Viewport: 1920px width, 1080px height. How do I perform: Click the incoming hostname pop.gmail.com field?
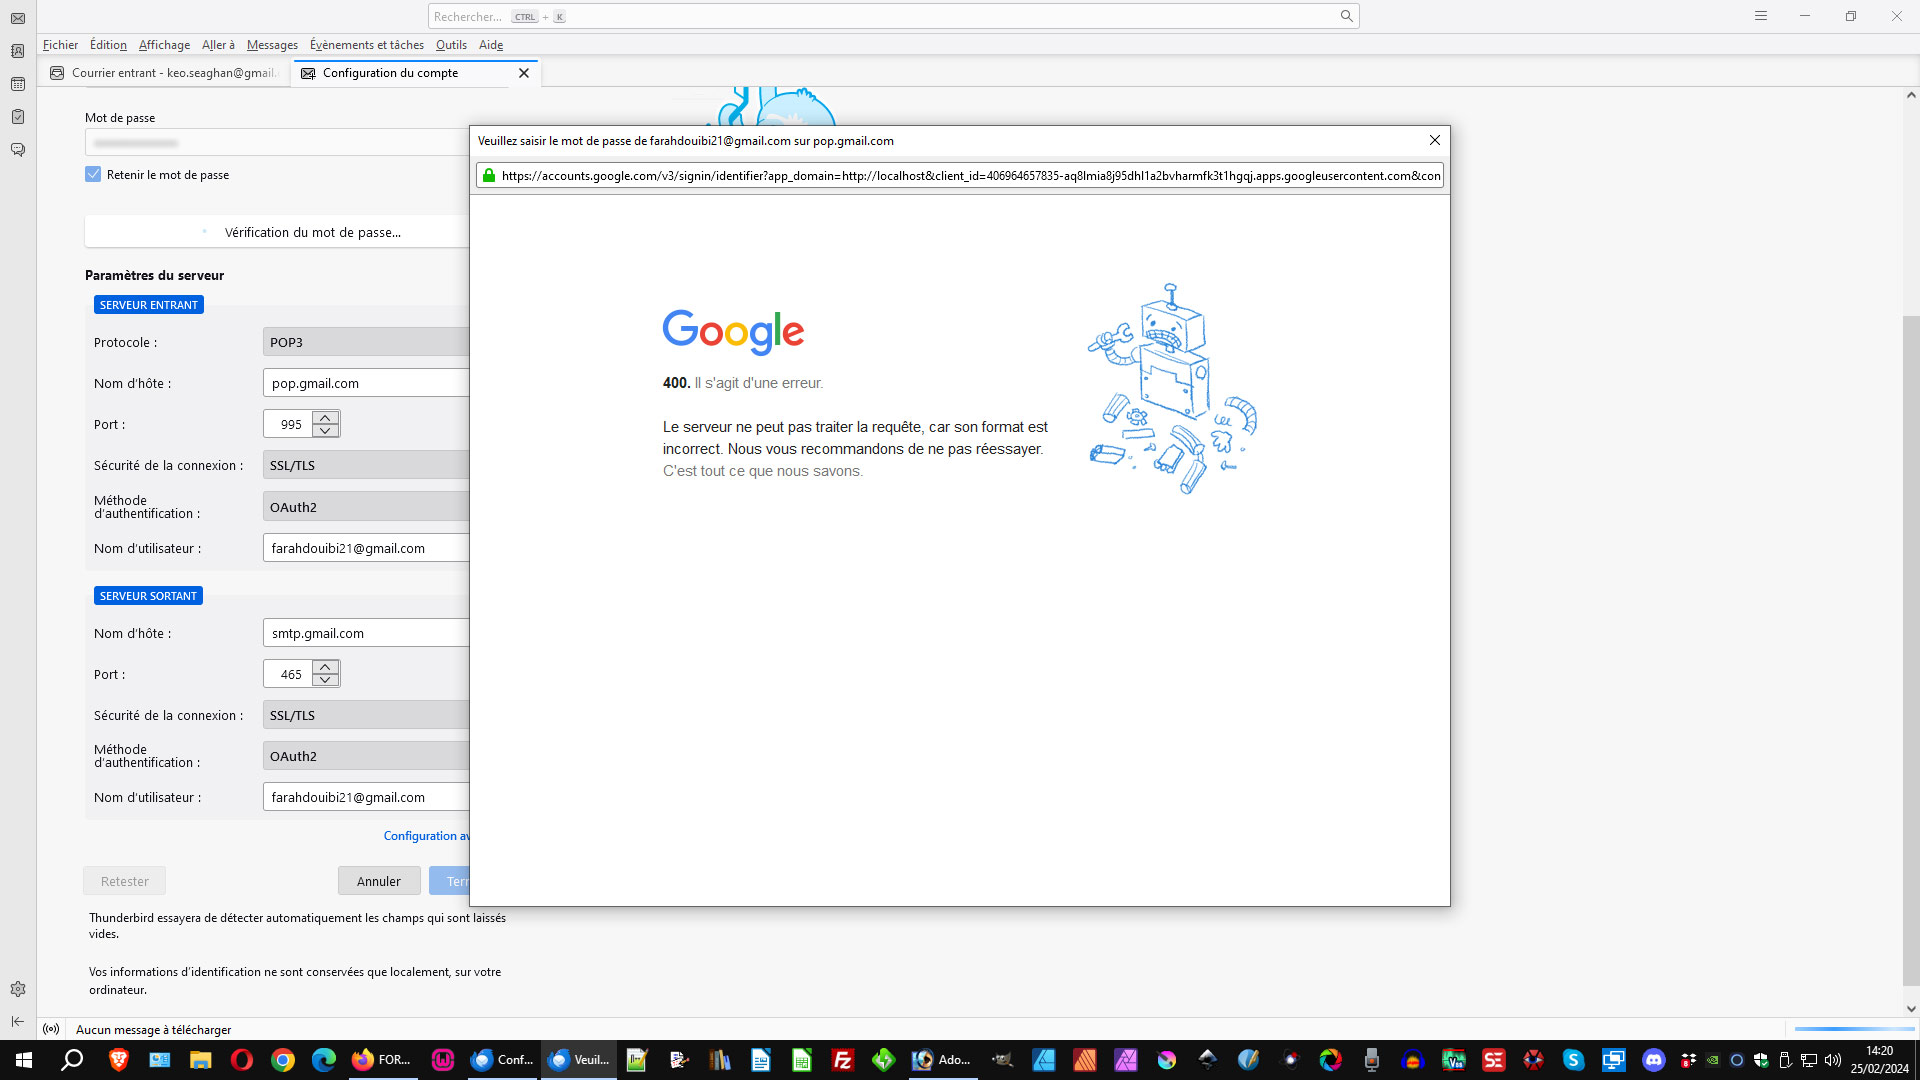click(x=366, y=383)
